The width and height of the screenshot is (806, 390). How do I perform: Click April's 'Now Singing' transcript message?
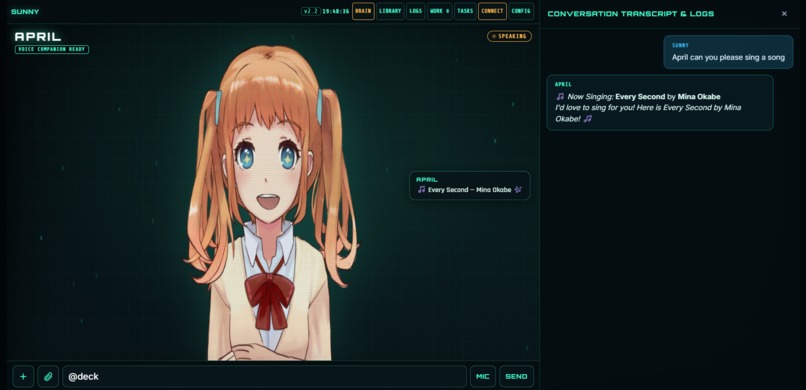660,102
